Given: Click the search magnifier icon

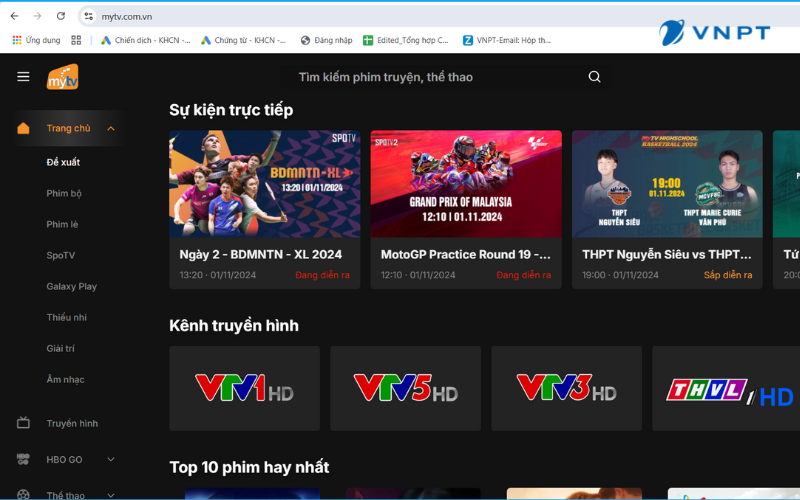Looking at the screenshot, I should (x=594, y=77).
